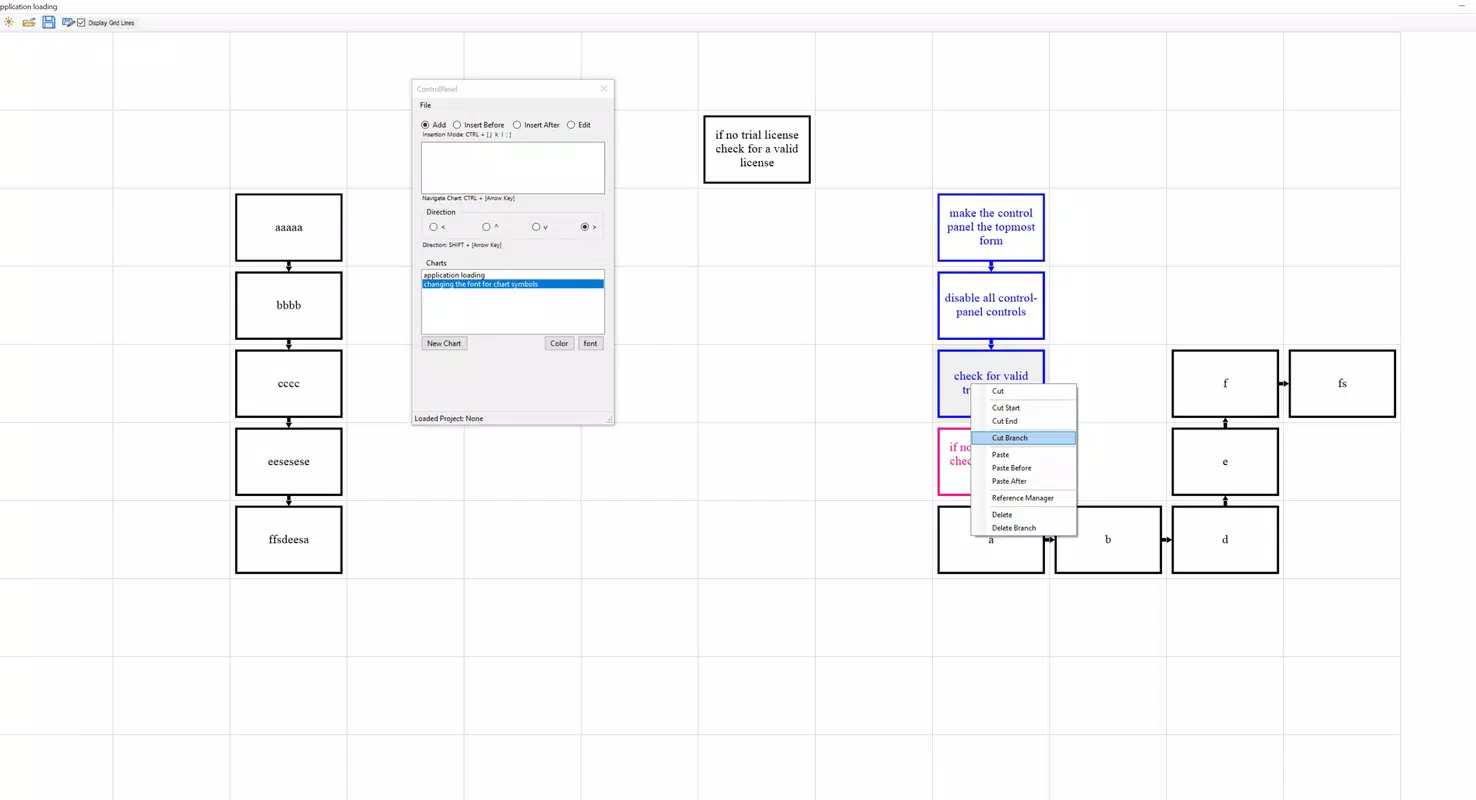The width and height of the screenshot is (1476, 800).
Task: Click the new project sun icon
Action: pyautogui.click(x=9, y=22)
